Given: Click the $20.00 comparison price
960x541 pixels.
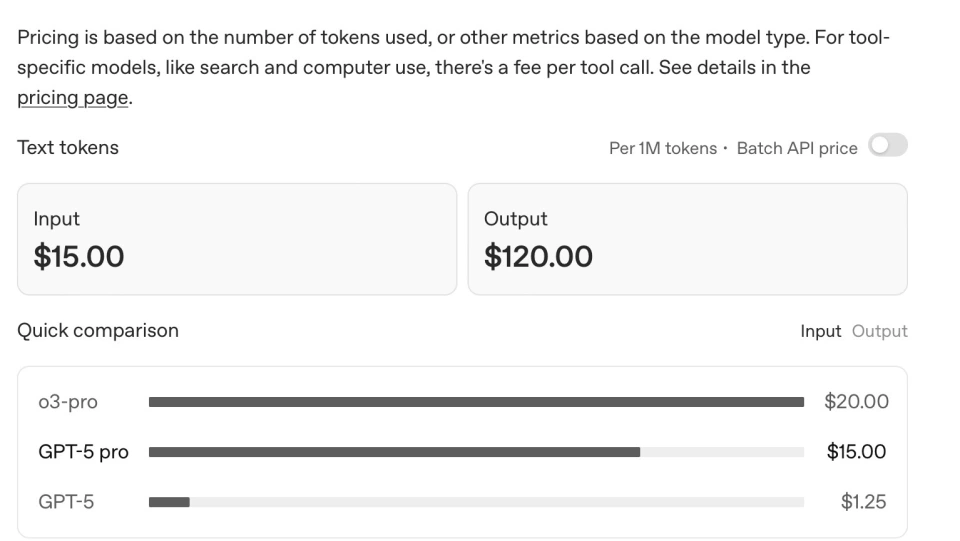Looking at the screenshot, I should (856, 402).
